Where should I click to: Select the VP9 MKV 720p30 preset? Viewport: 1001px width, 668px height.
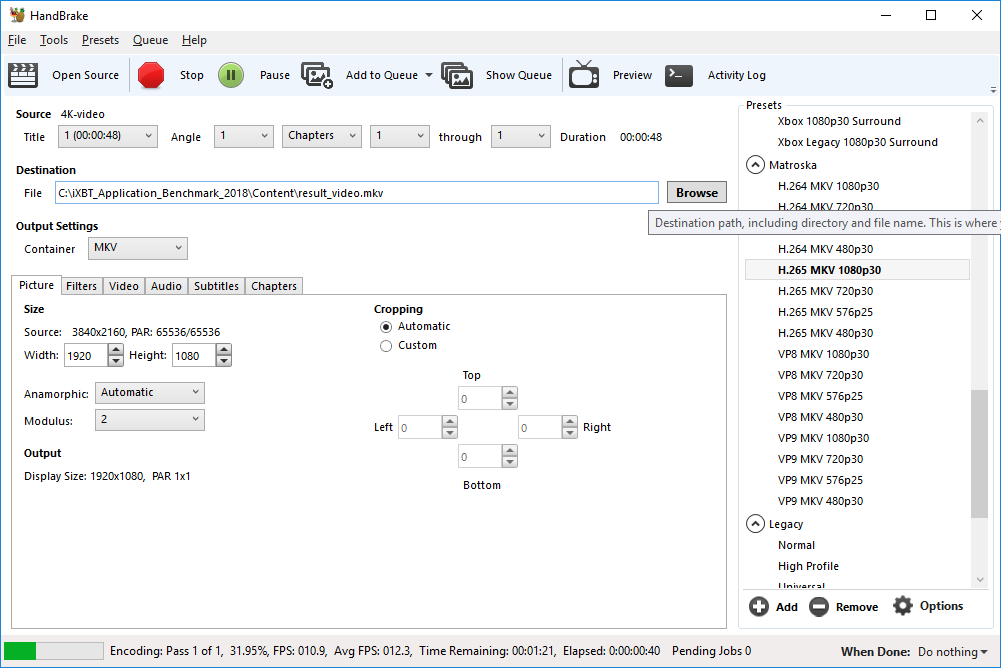pos(820,459)
